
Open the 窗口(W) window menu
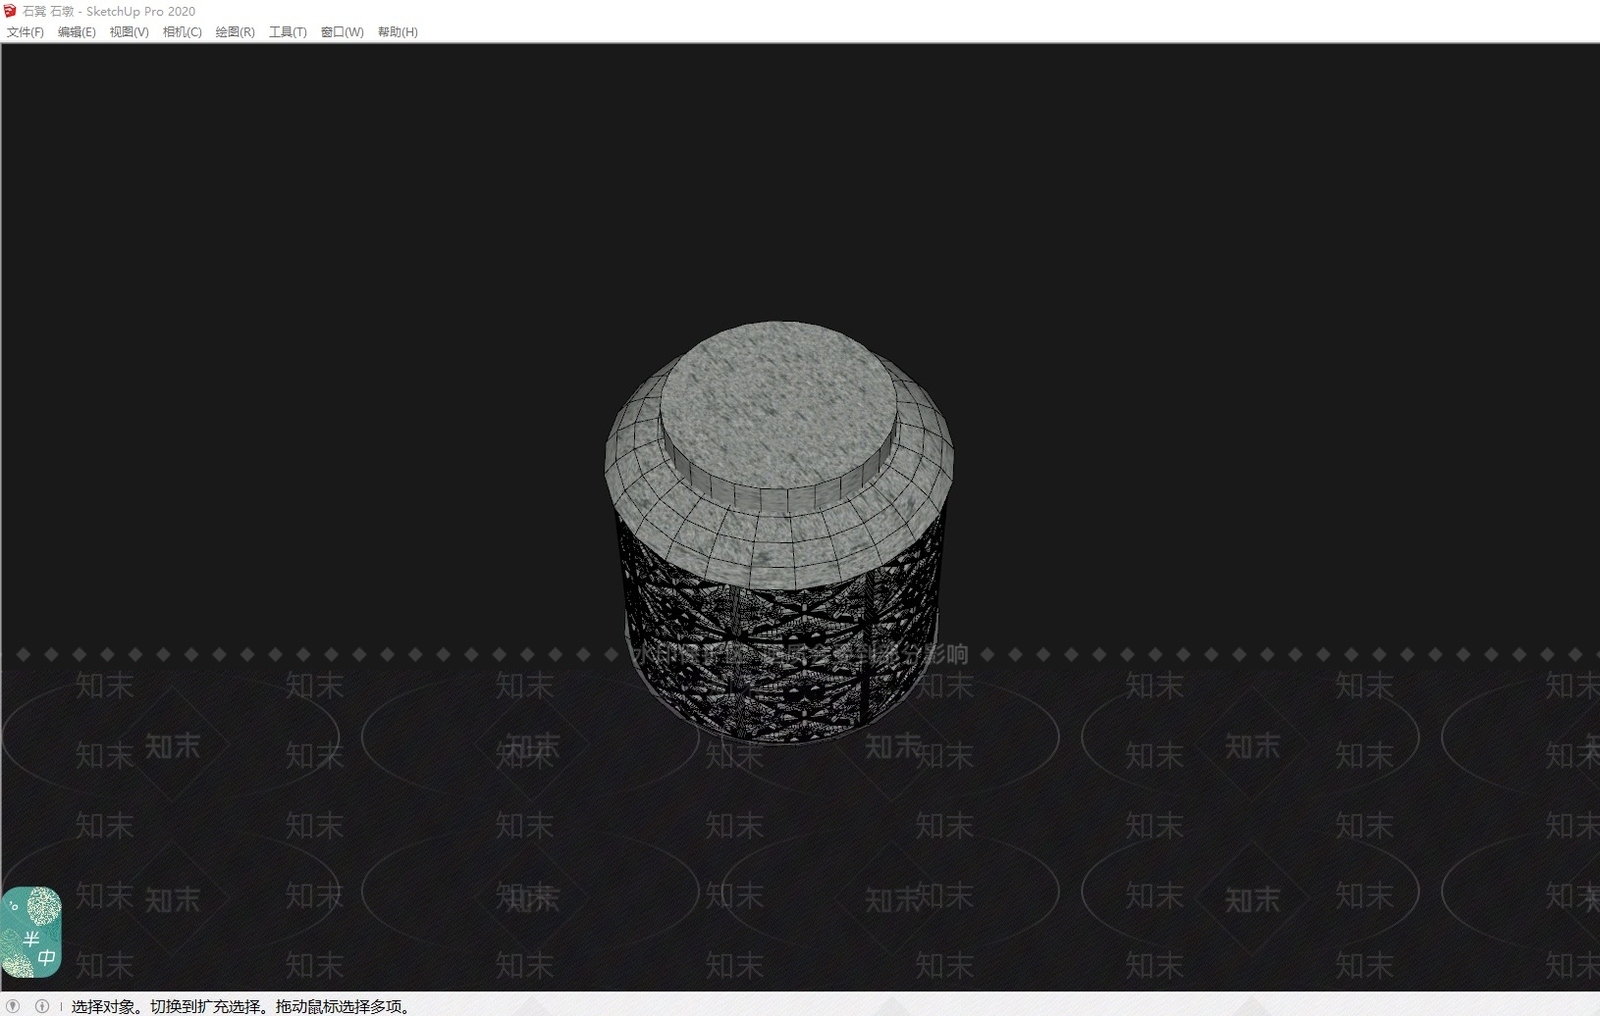342,32
